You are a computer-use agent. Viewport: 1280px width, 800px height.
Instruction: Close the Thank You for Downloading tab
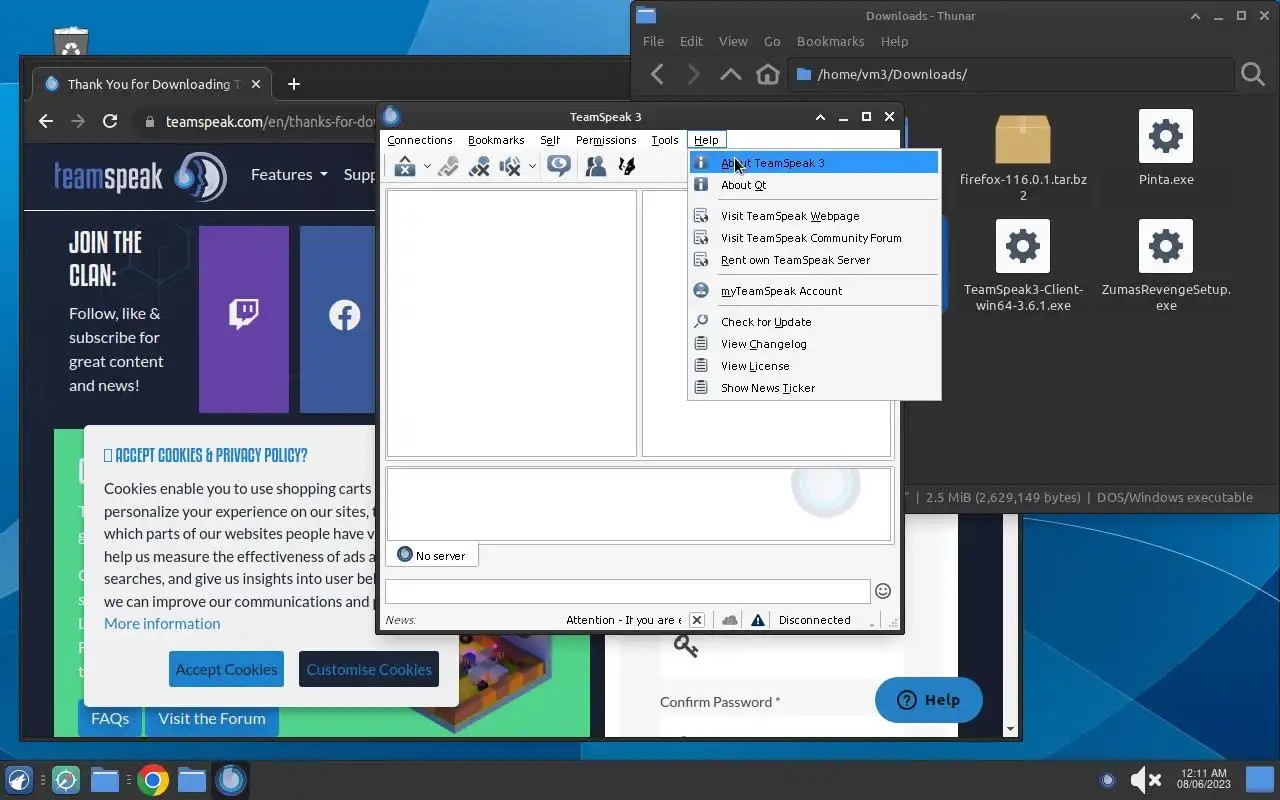click(x=256, y=84)
